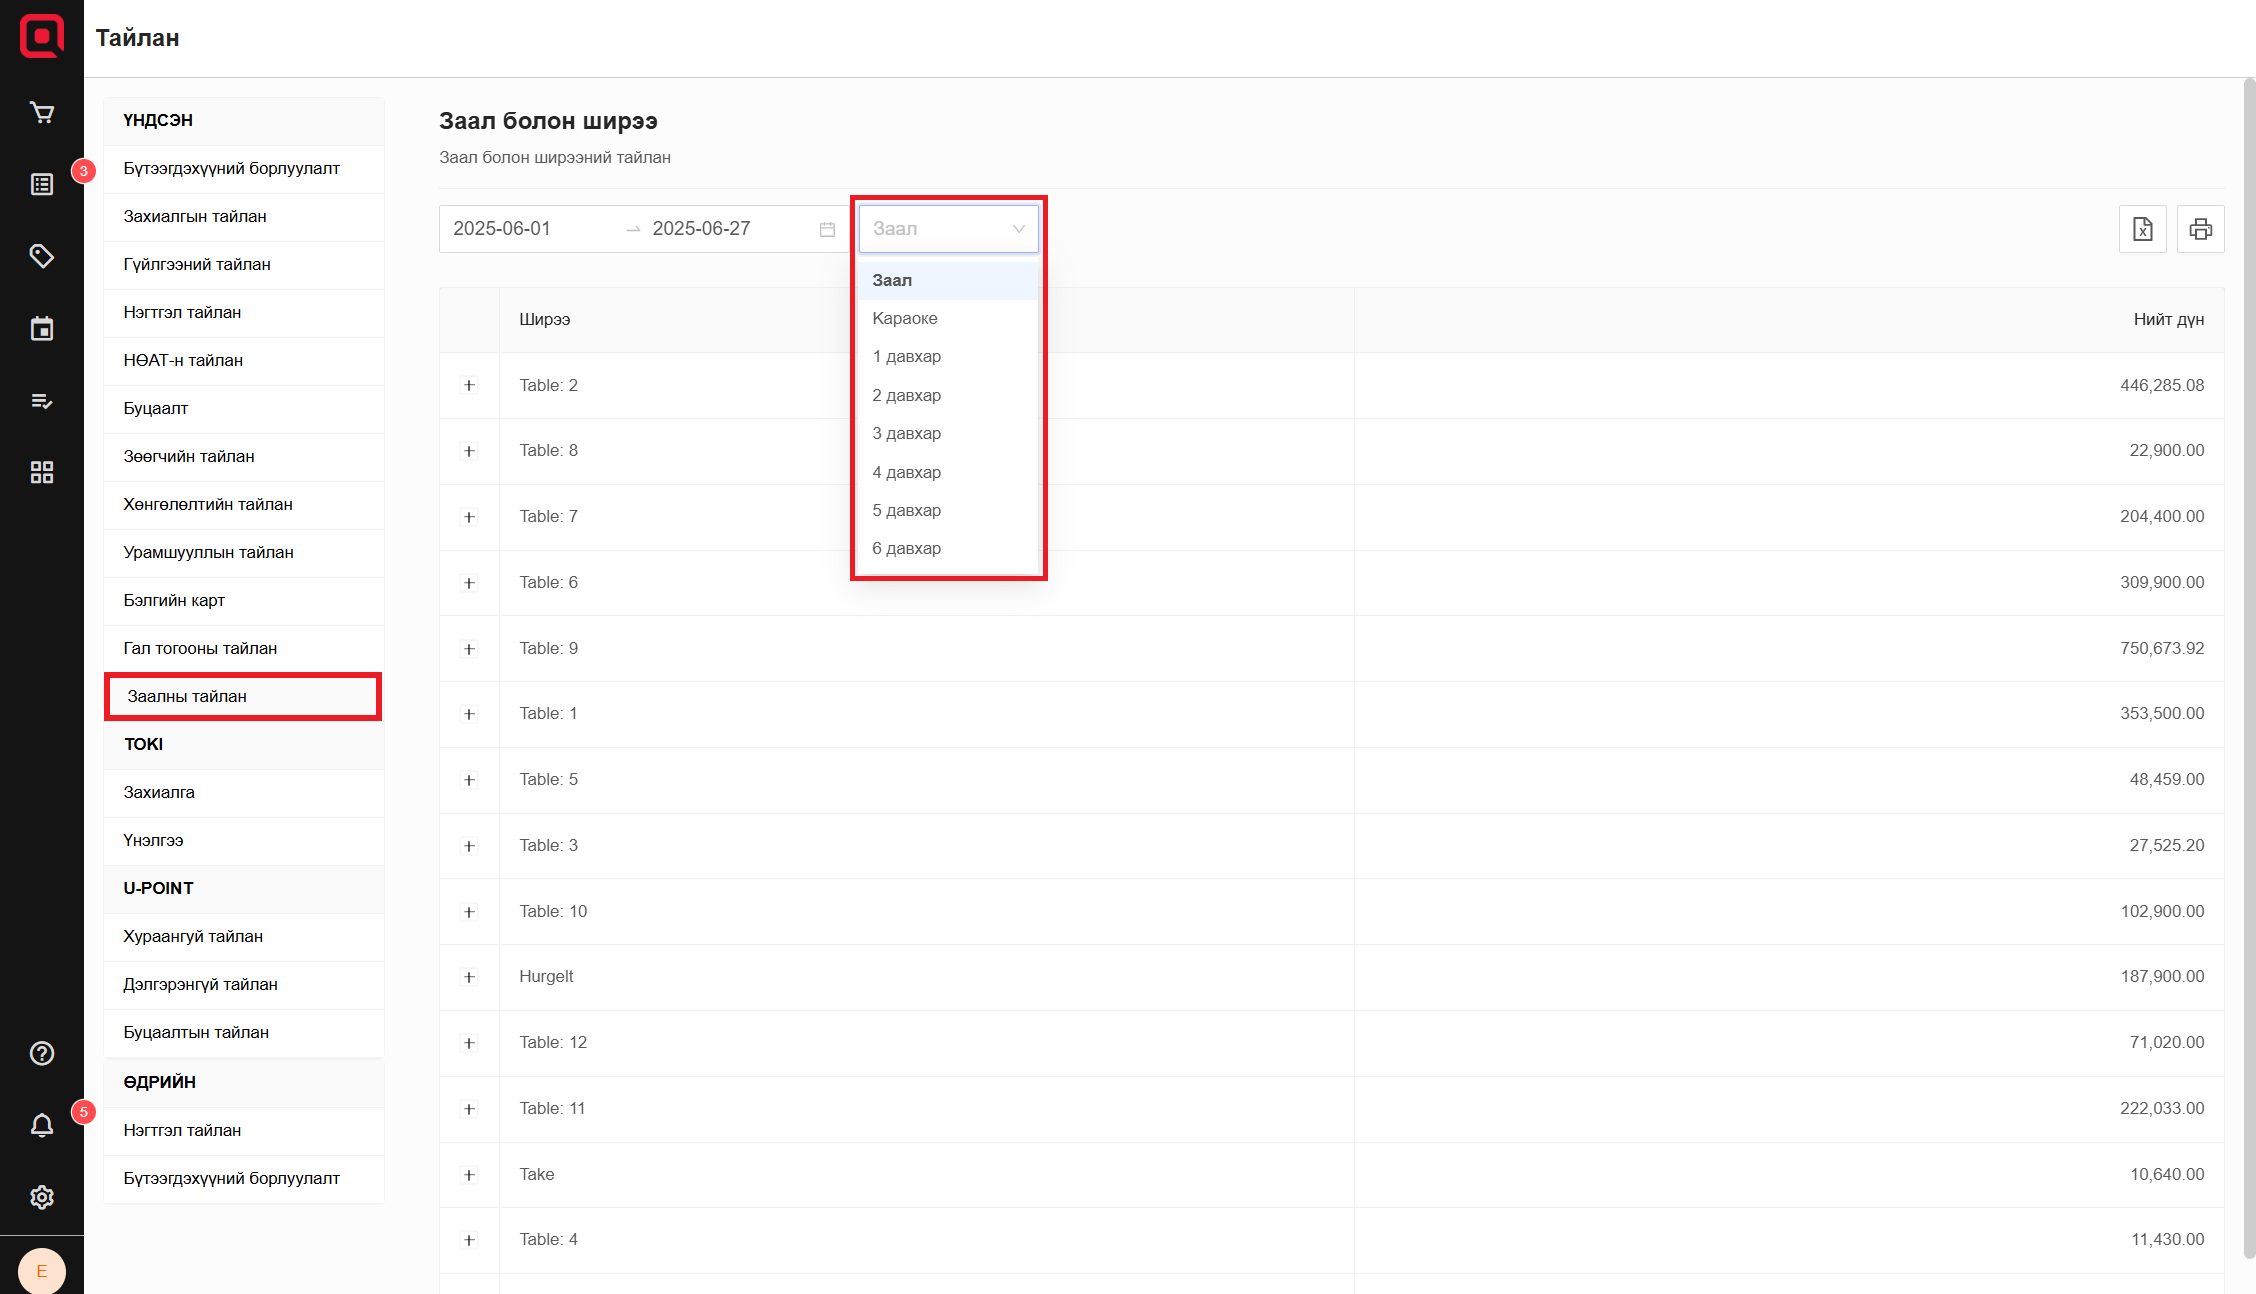Open the calendar icon in sidebar
This screenshot has width=2256, height=1294.
(42, 329)
